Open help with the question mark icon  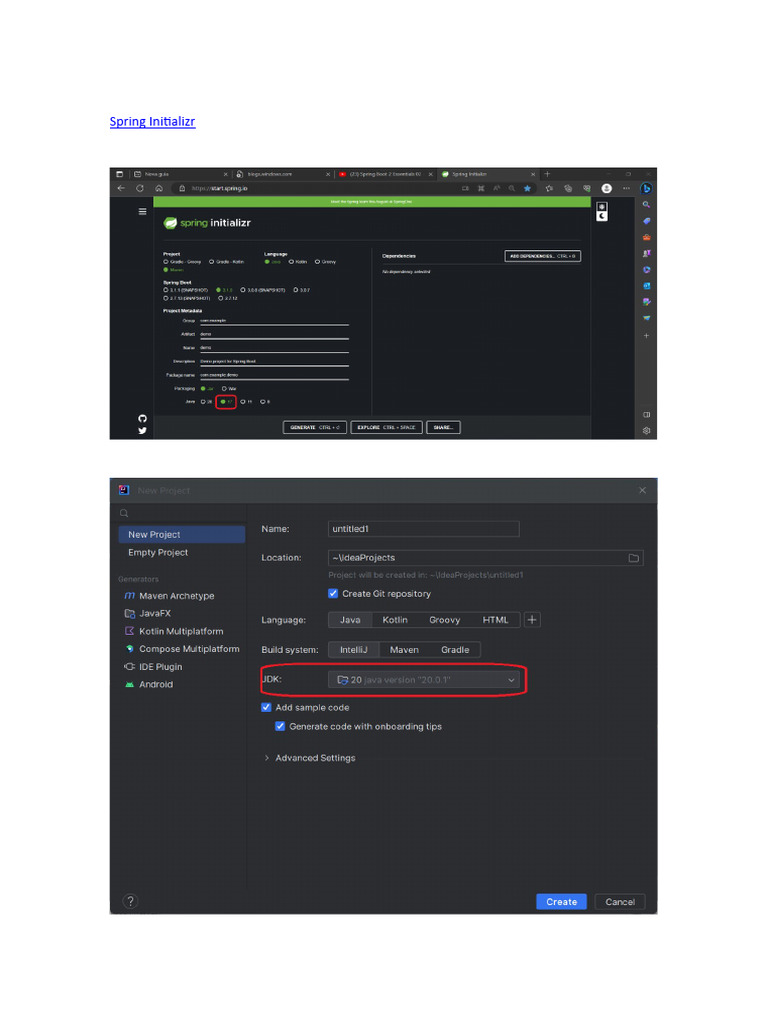131,901
